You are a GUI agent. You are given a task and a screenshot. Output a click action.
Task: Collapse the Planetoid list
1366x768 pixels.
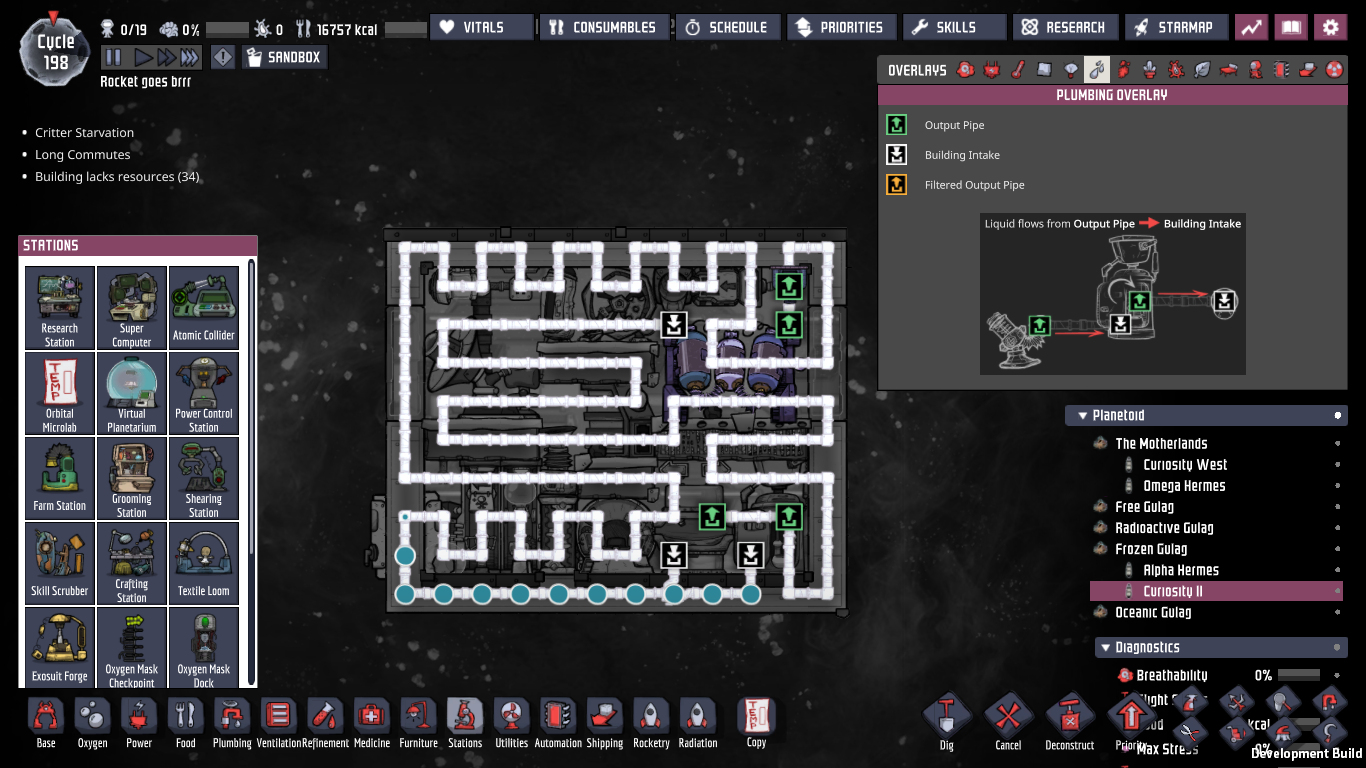[1083, 415]
